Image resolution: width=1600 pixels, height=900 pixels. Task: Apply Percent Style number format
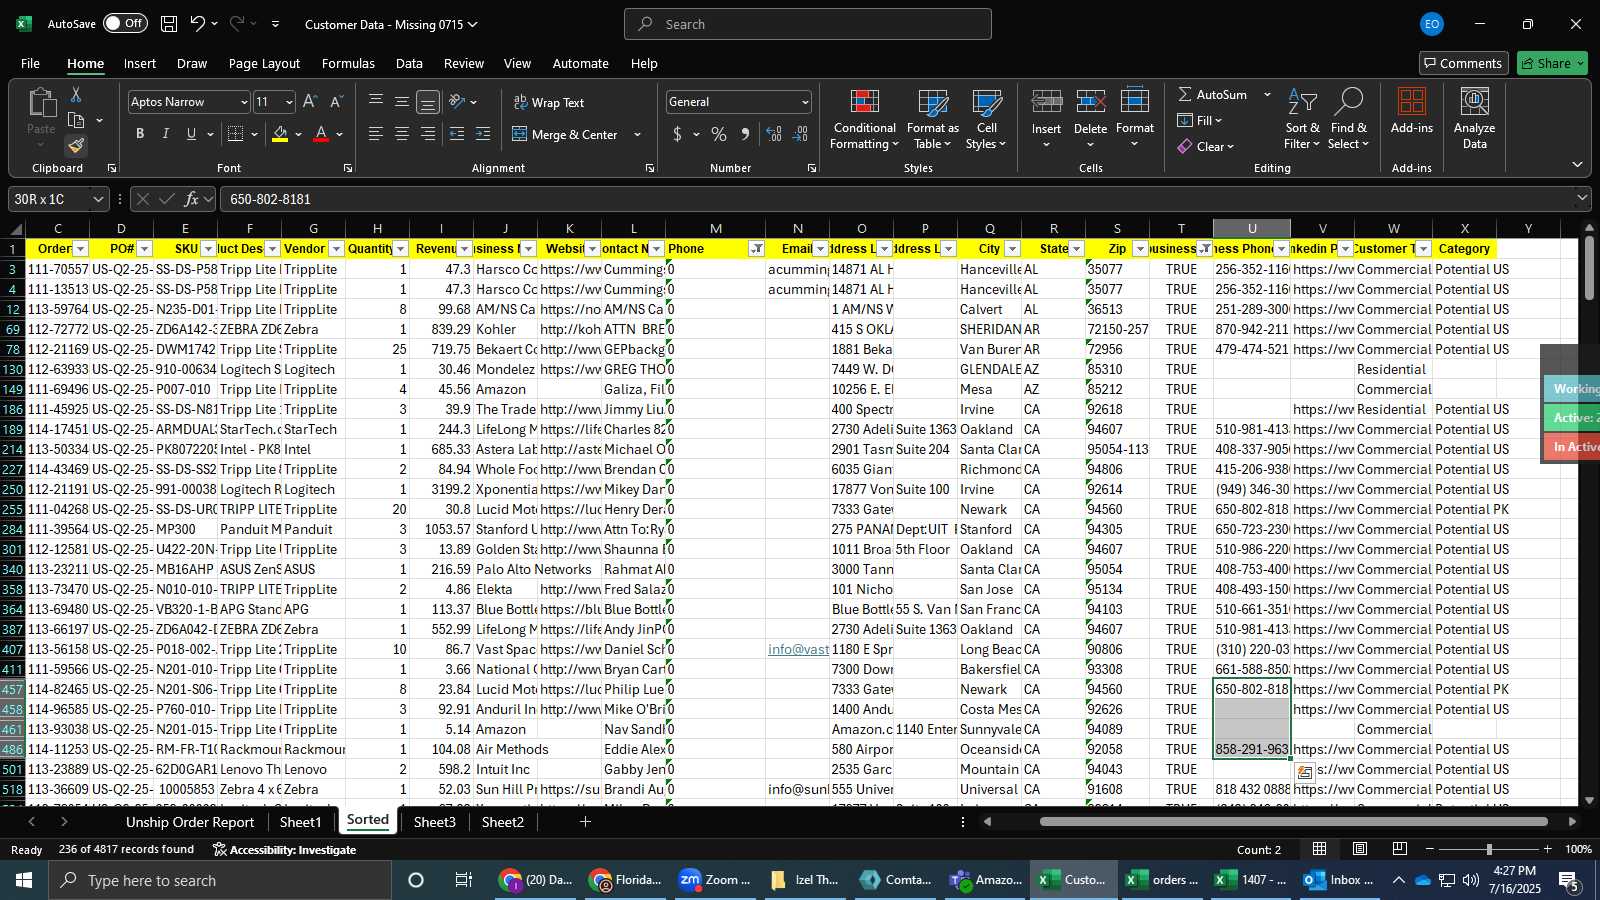(719, 134)
